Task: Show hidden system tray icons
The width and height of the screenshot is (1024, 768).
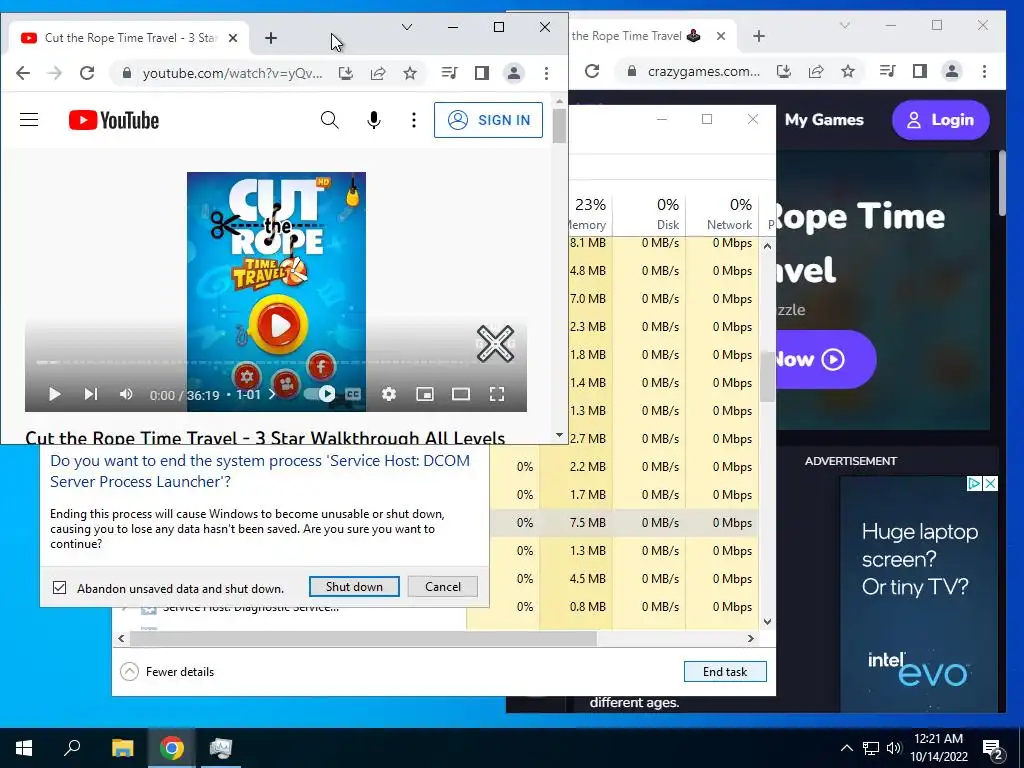Action: pos(846,748)
